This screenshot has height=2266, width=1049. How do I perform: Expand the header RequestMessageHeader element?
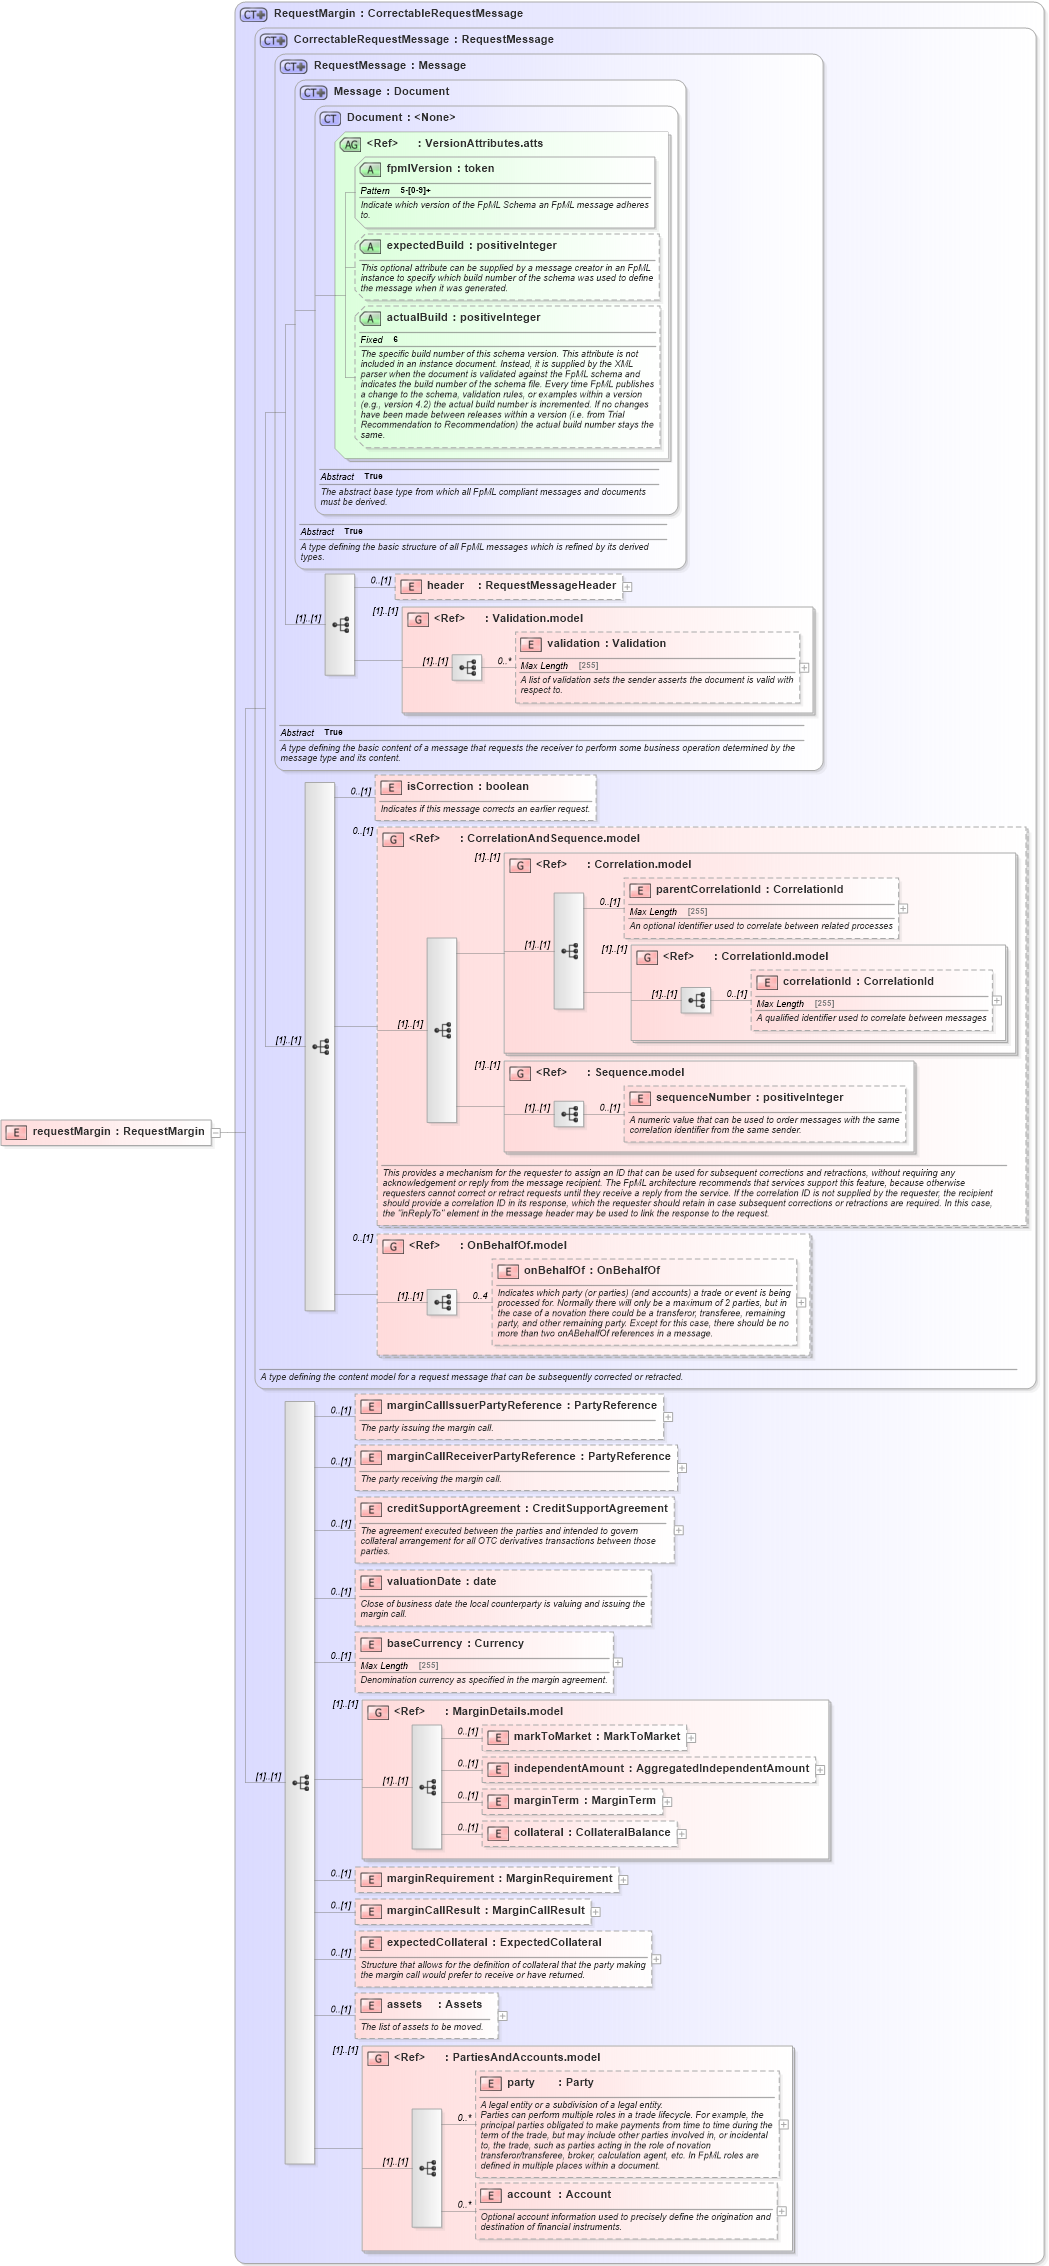[x=628, y=587]
